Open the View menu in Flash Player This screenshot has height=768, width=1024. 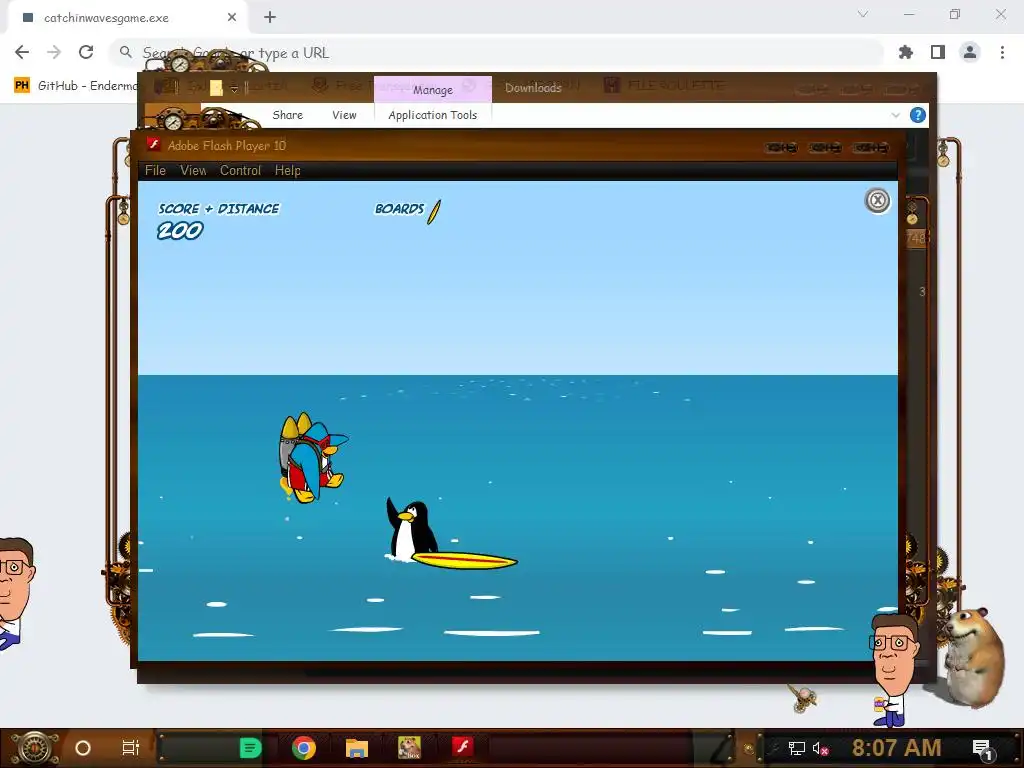click(193, 170)
